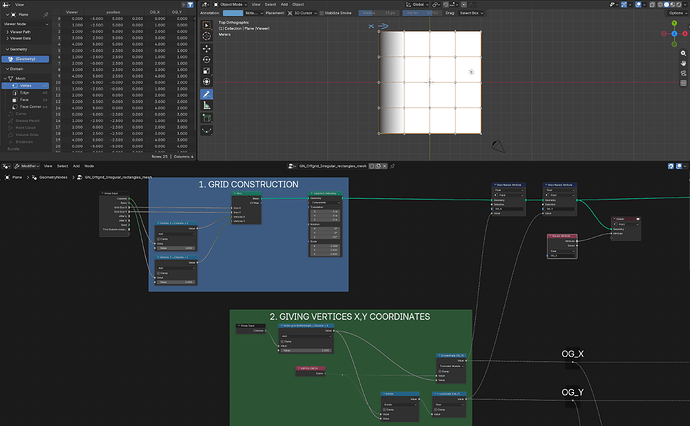Click the zoom magnifier in viewport gizmos
The width and height of the screenshot is (690, 426).
point(683,53)
